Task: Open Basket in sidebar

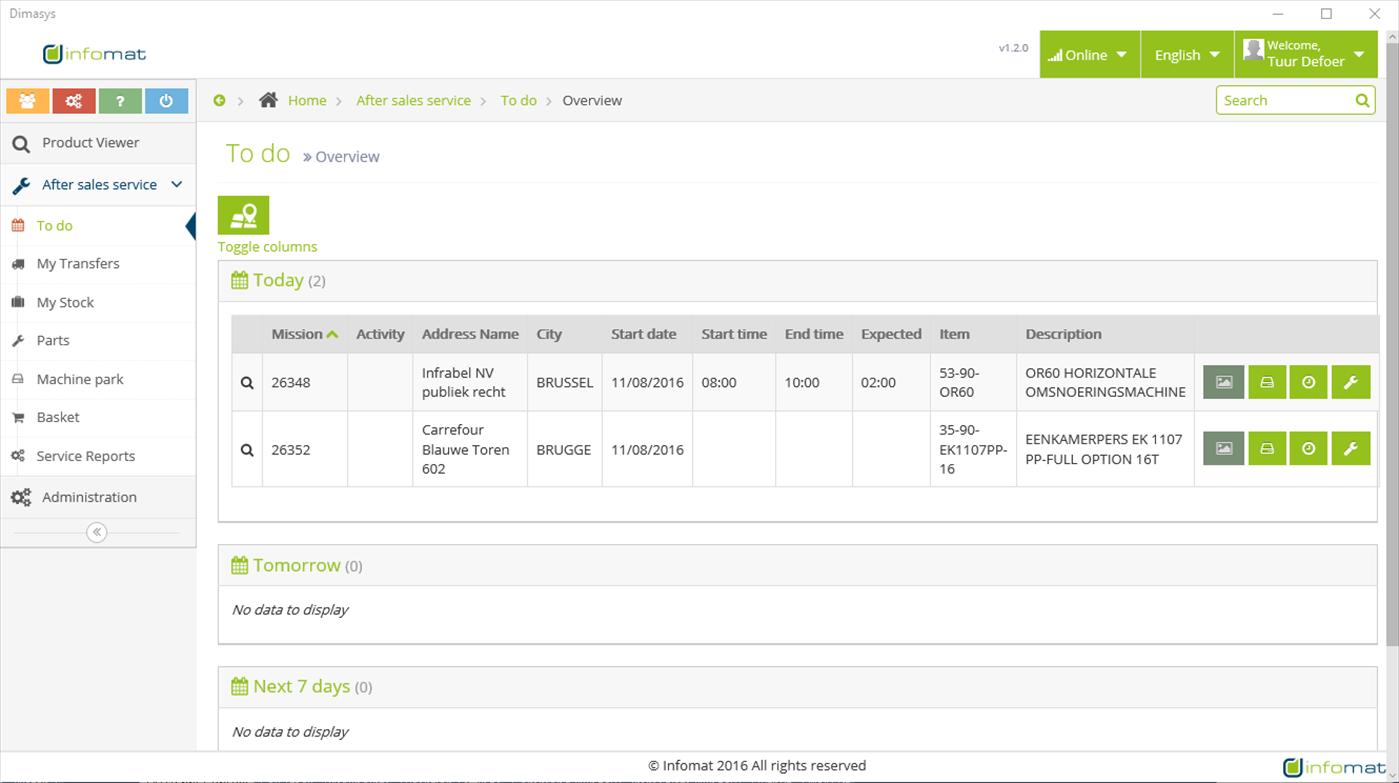Action: pyautogui.click(x=98, y=417)
